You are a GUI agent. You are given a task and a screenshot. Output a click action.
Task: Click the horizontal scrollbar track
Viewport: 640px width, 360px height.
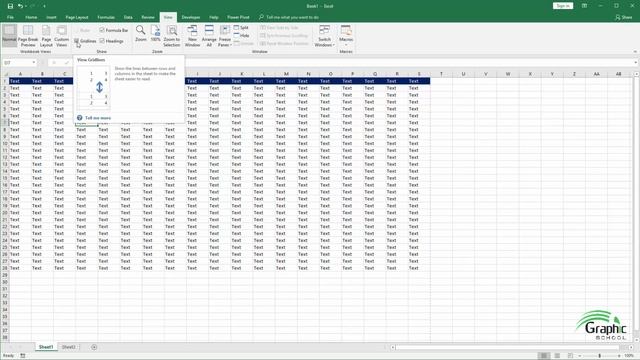[x=508, y=347]
